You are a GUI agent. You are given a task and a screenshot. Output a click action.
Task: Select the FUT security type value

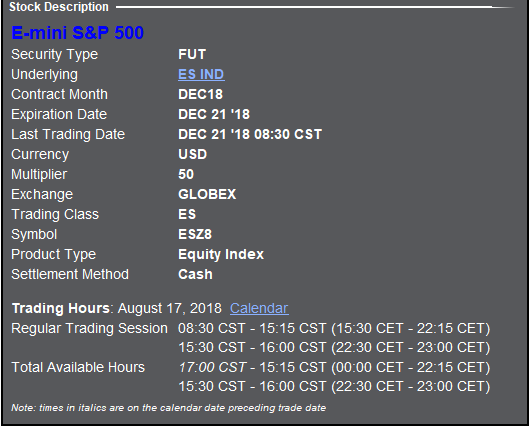click(192, 54)
